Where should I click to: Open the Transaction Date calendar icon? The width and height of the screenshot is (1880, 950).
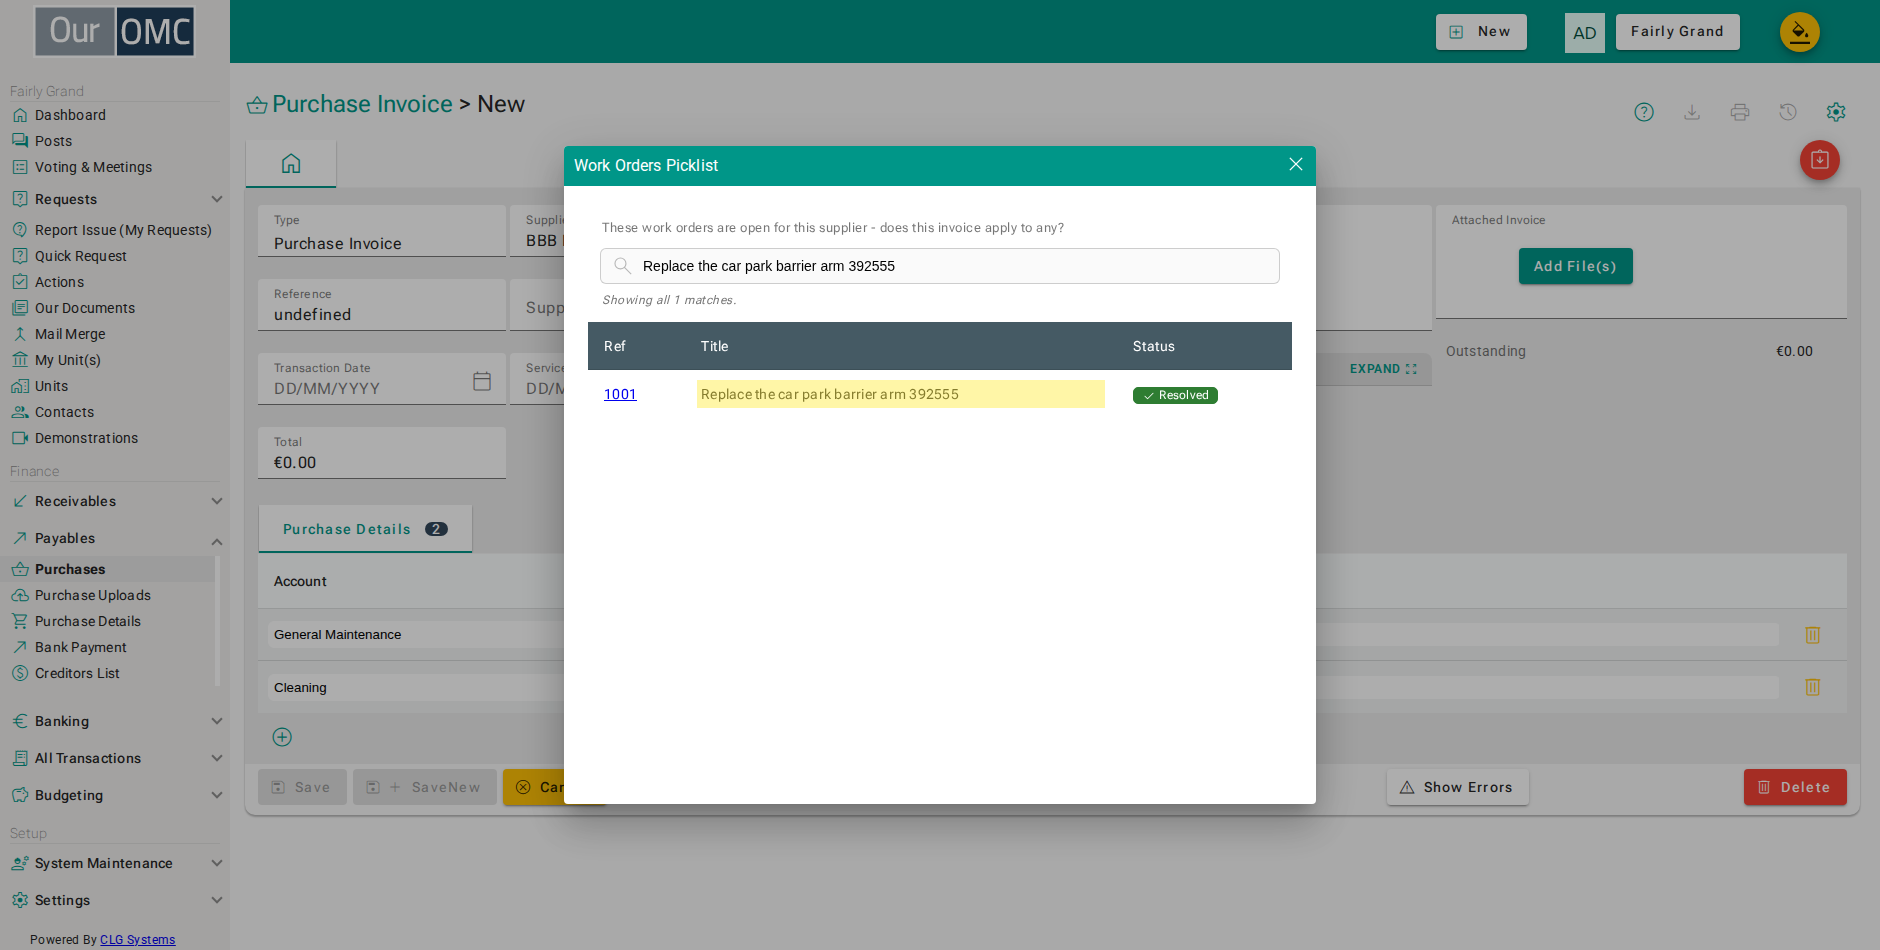pos(482,381)
